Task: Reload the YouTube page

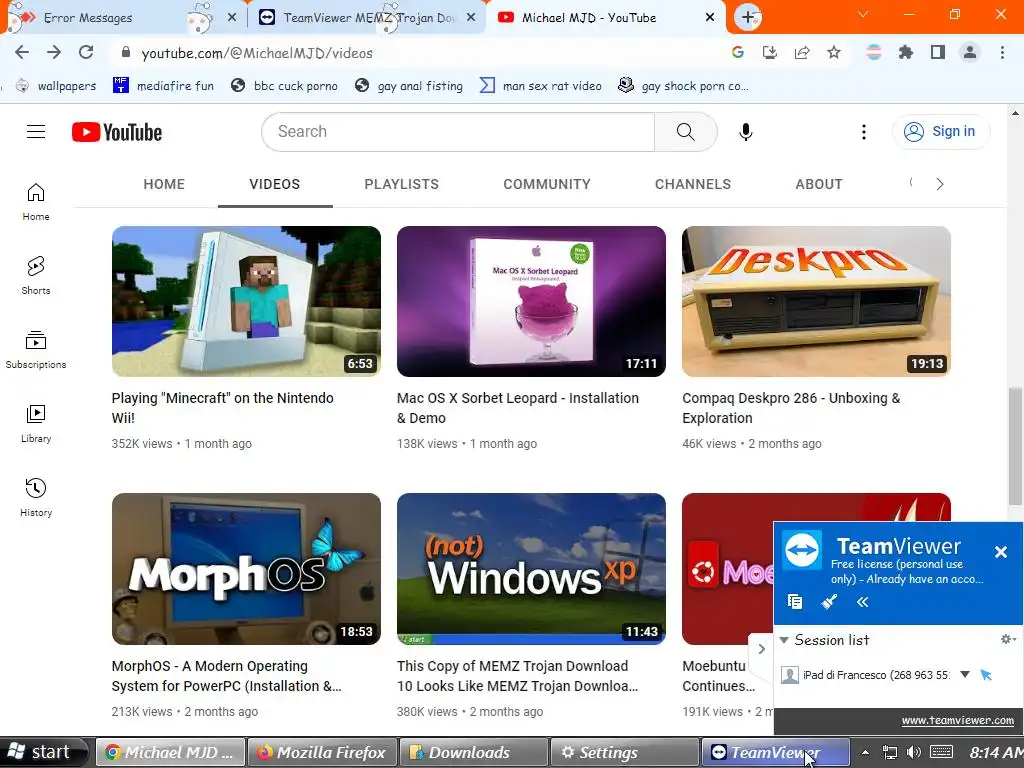Action: pyautogui.click(x=86, y=53)
